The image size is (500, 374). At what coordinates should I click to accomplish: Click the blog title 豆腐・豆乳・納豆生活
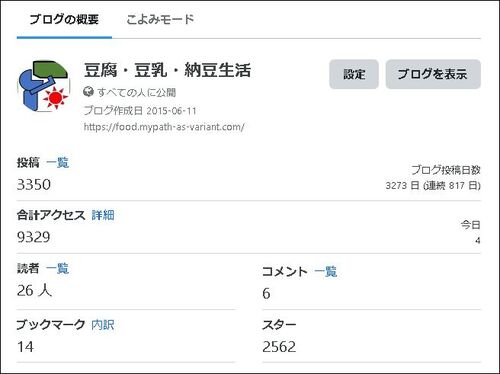pyautogui.click(x=167, y=70)
